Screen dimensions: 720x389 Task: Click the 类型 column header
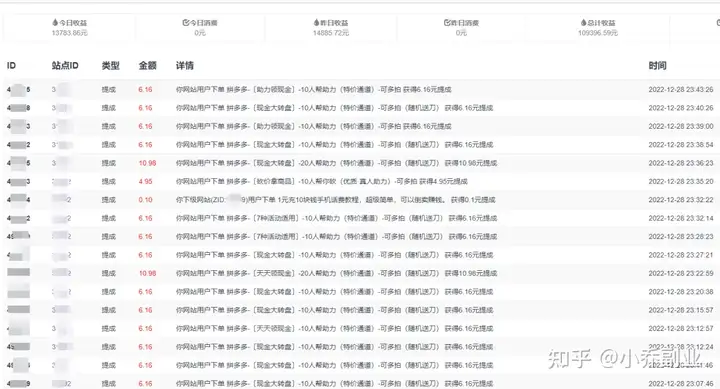click(x=111, y=65)
